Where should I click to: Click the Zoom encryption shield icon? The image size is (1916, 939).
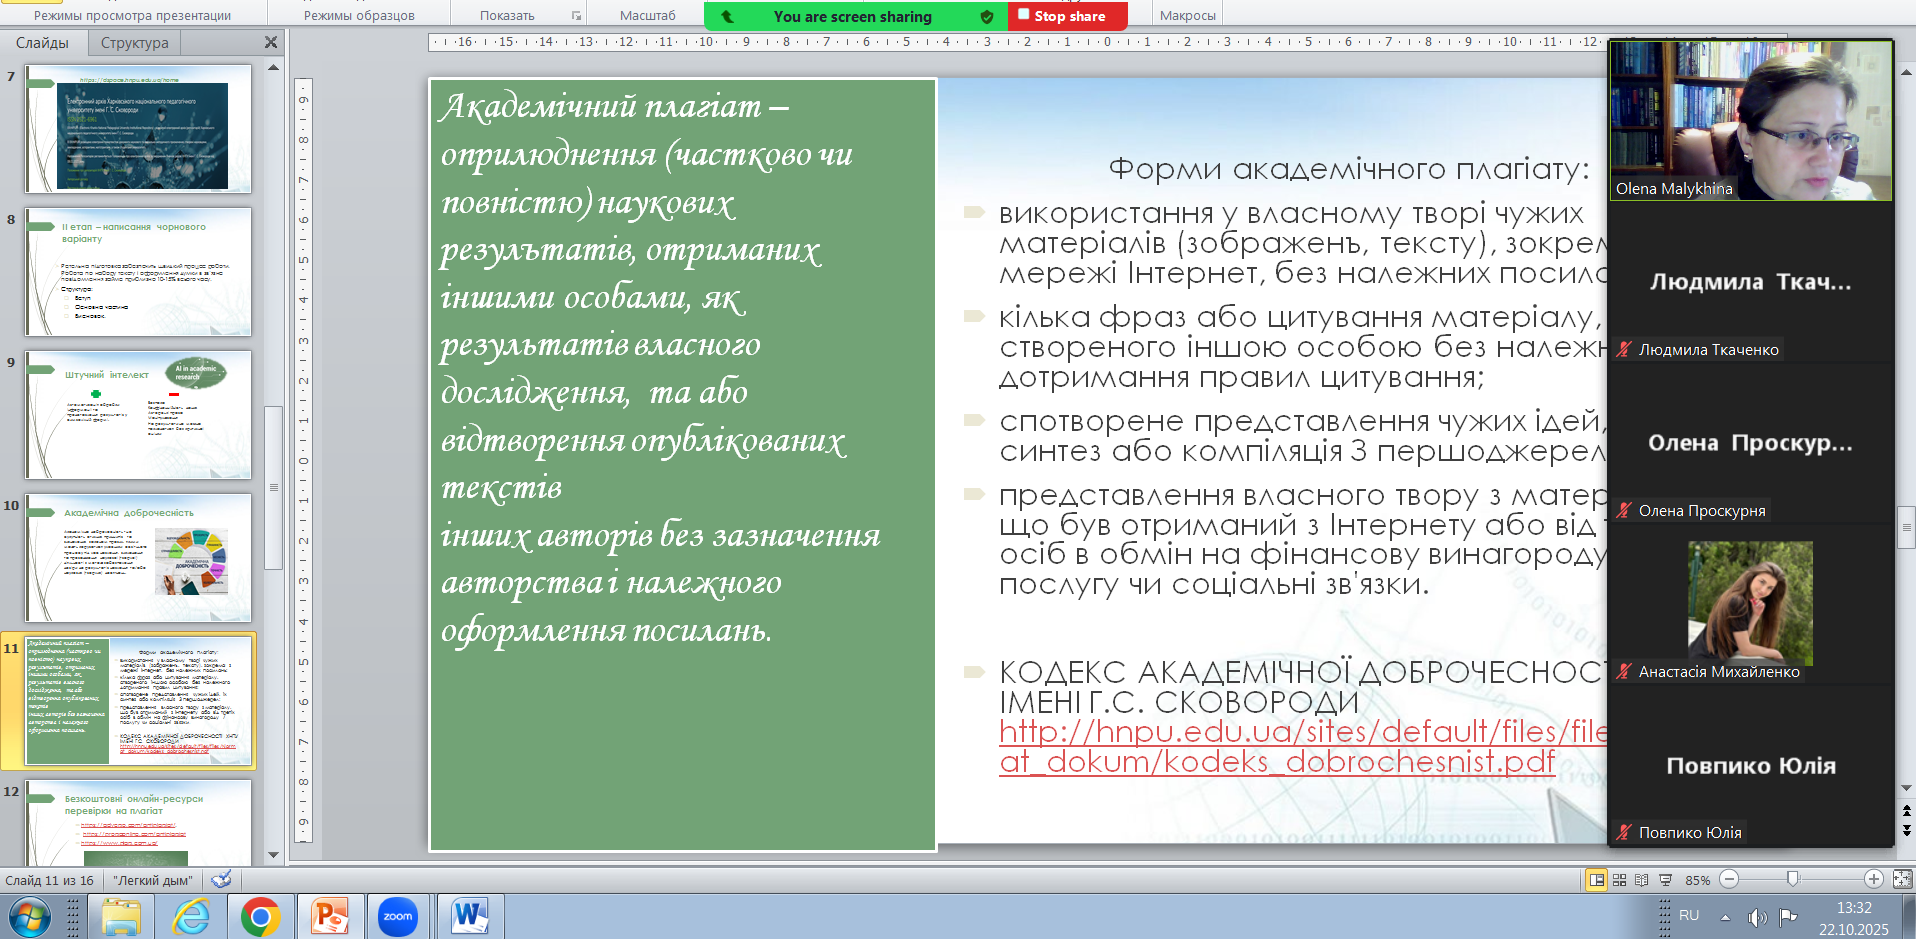pos(987,16)
